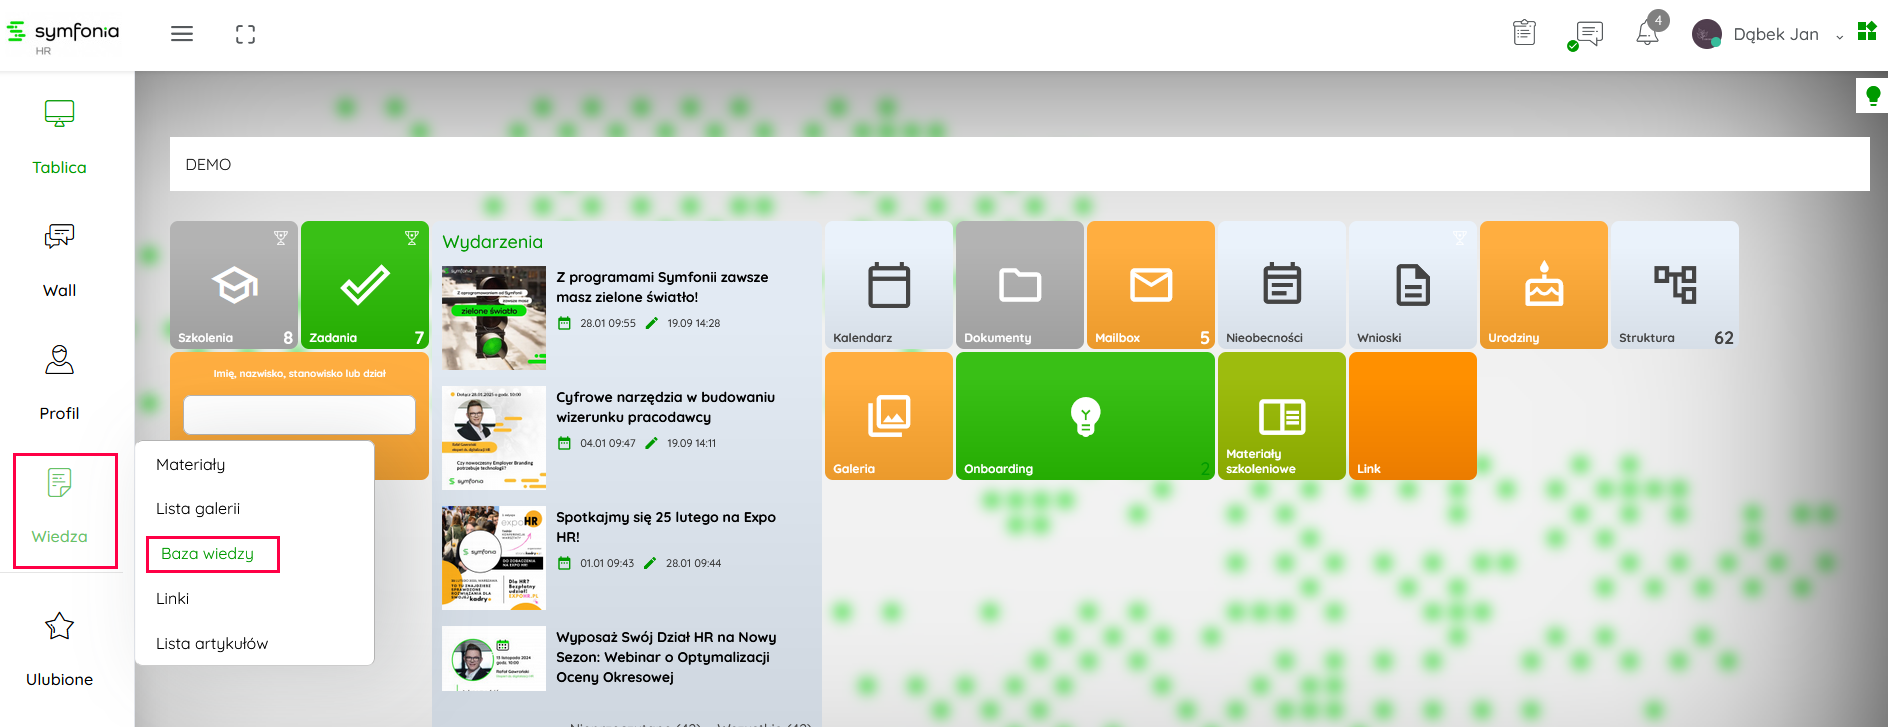The height and width of the screenshot is (727, 1888).
Task: Toggle the lightbulb hint panel on right edge
Action: tap(1872, 96)
